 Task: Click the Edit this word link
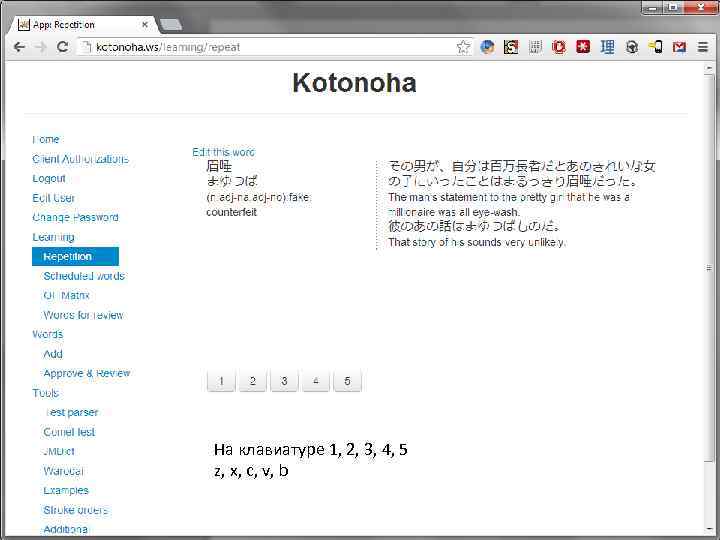click(223, 152)
